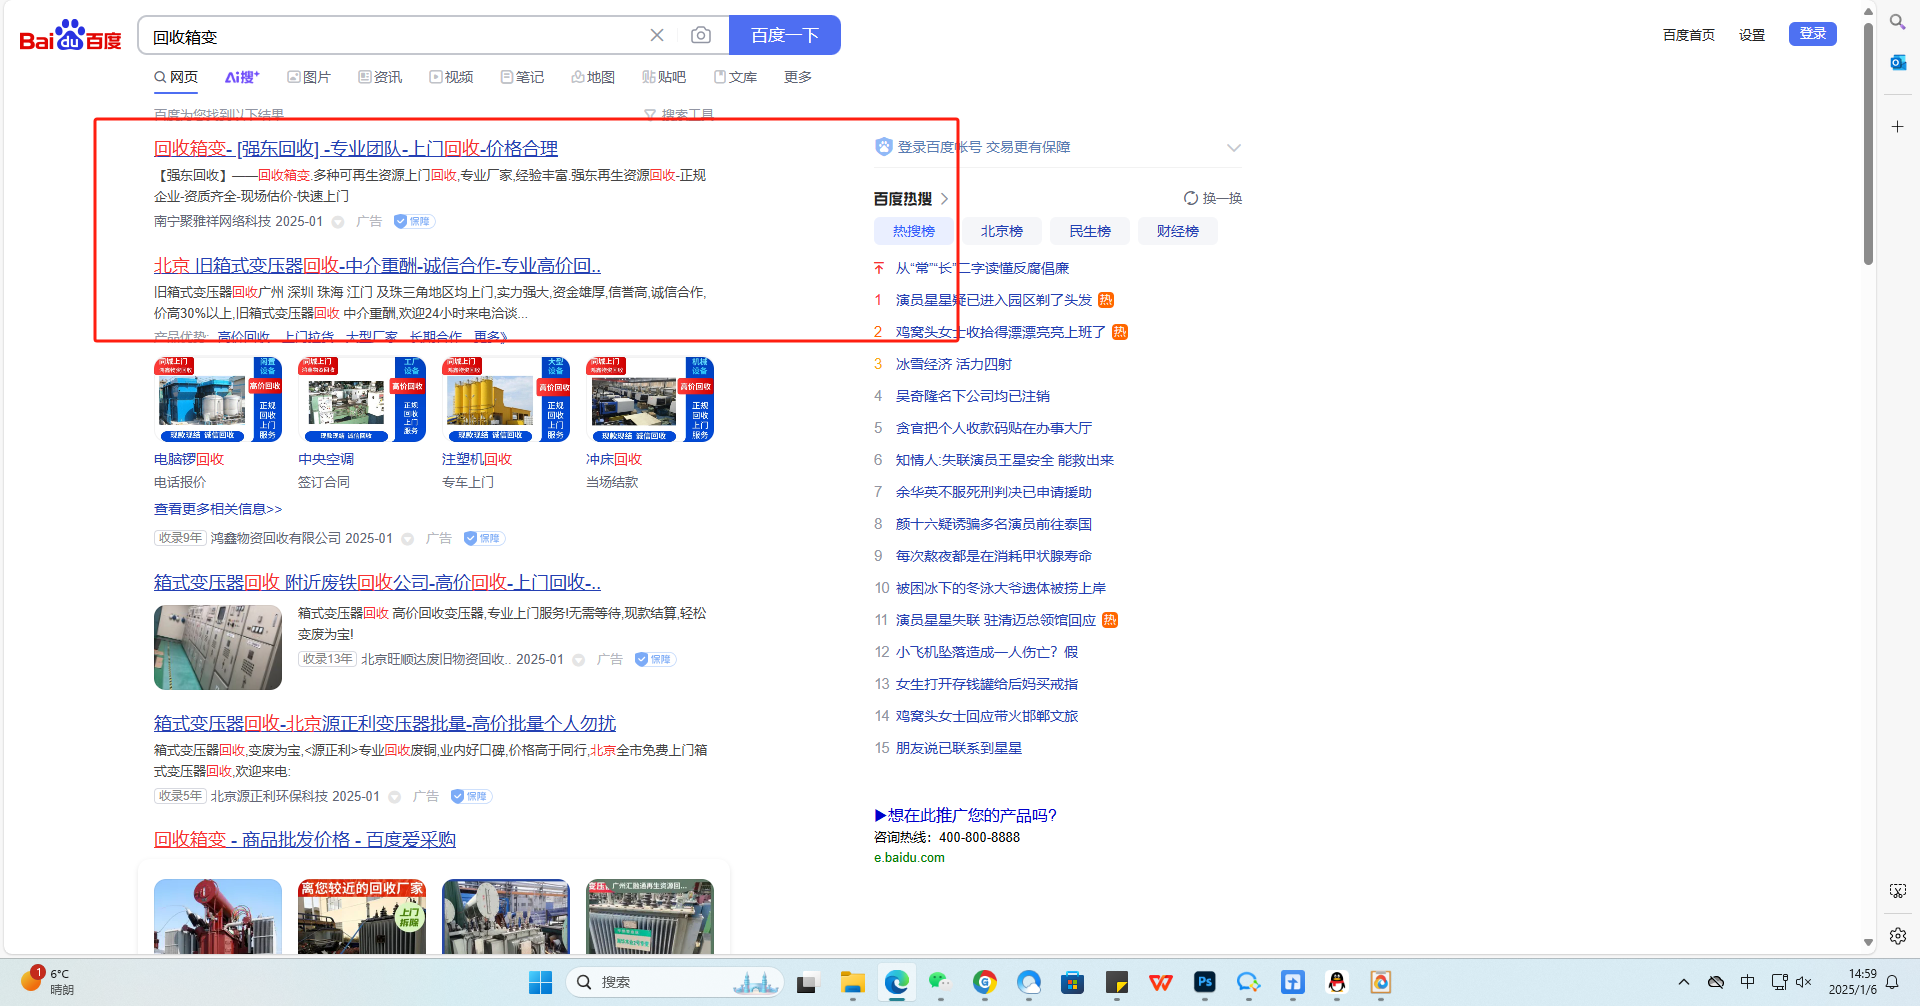
Task: Open Outlook from the Edge sidebar
Action: coord(1897,63)
